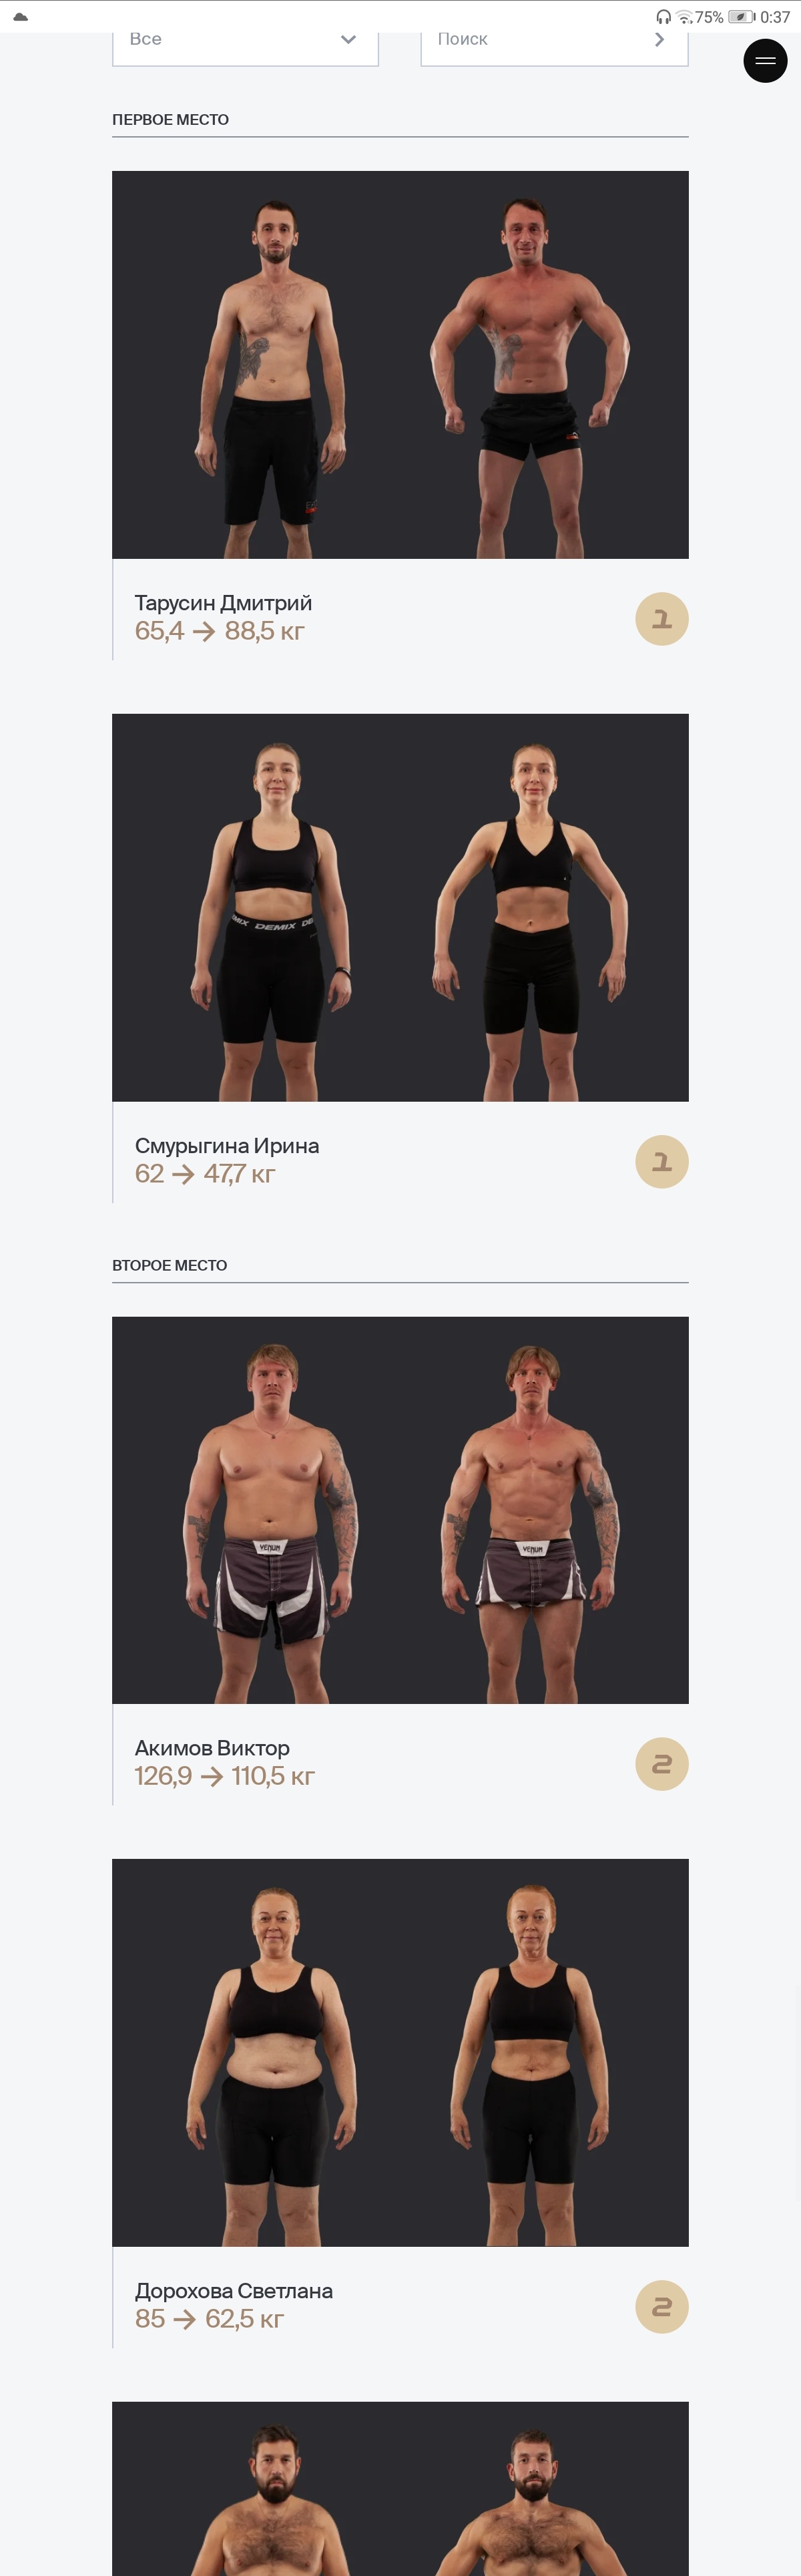Click the search arrow icon in Поиск
Screen dimensions: 801x2576
[659, 39]
